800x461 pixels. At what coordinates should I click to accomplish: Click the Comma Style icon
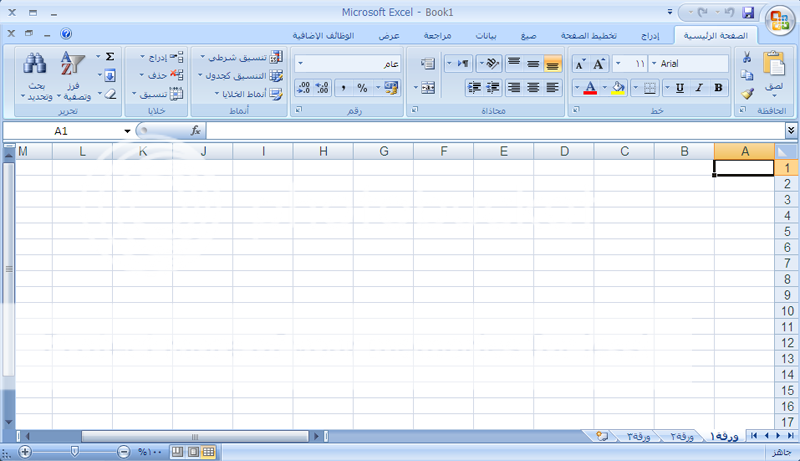click(x=343, y=88)
